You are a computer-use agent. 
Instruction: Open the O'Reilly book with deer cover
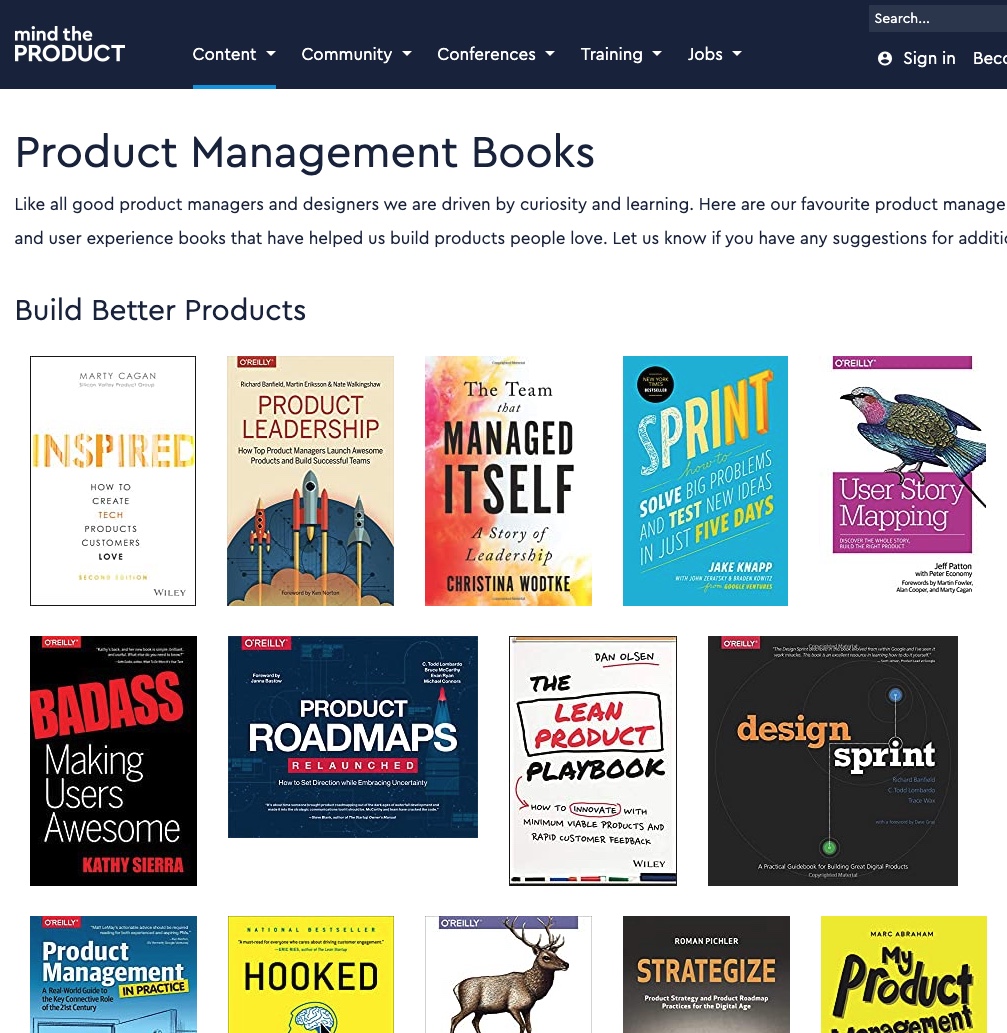coord(508,974)
